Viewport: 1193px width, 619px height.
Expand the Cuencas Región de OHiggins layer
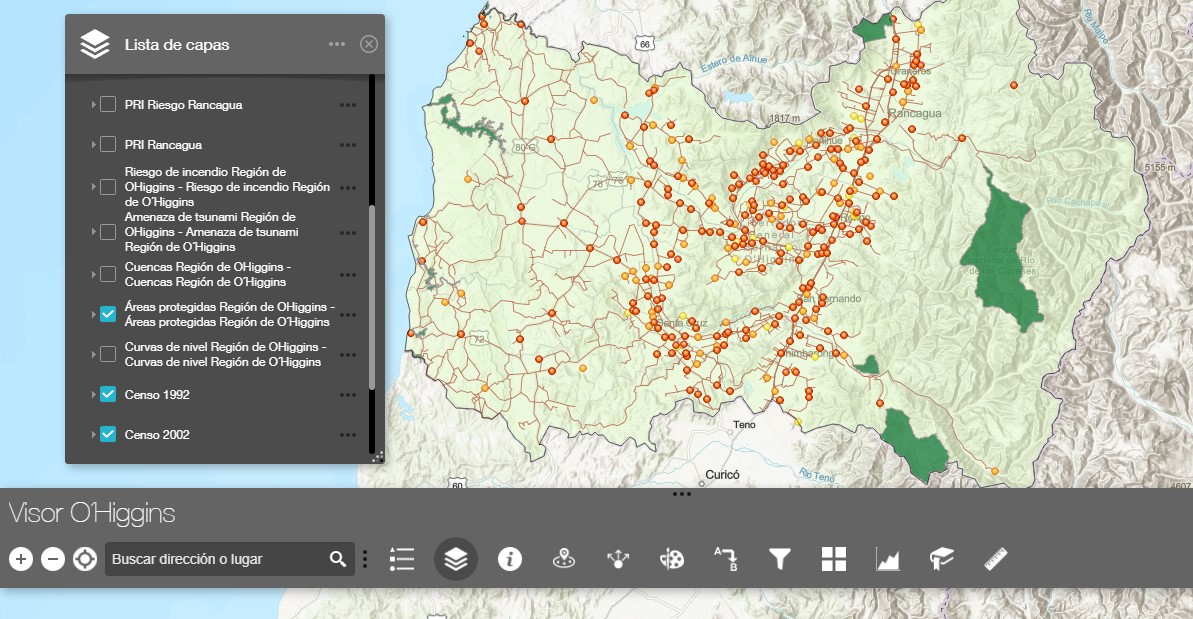point(93,275)
